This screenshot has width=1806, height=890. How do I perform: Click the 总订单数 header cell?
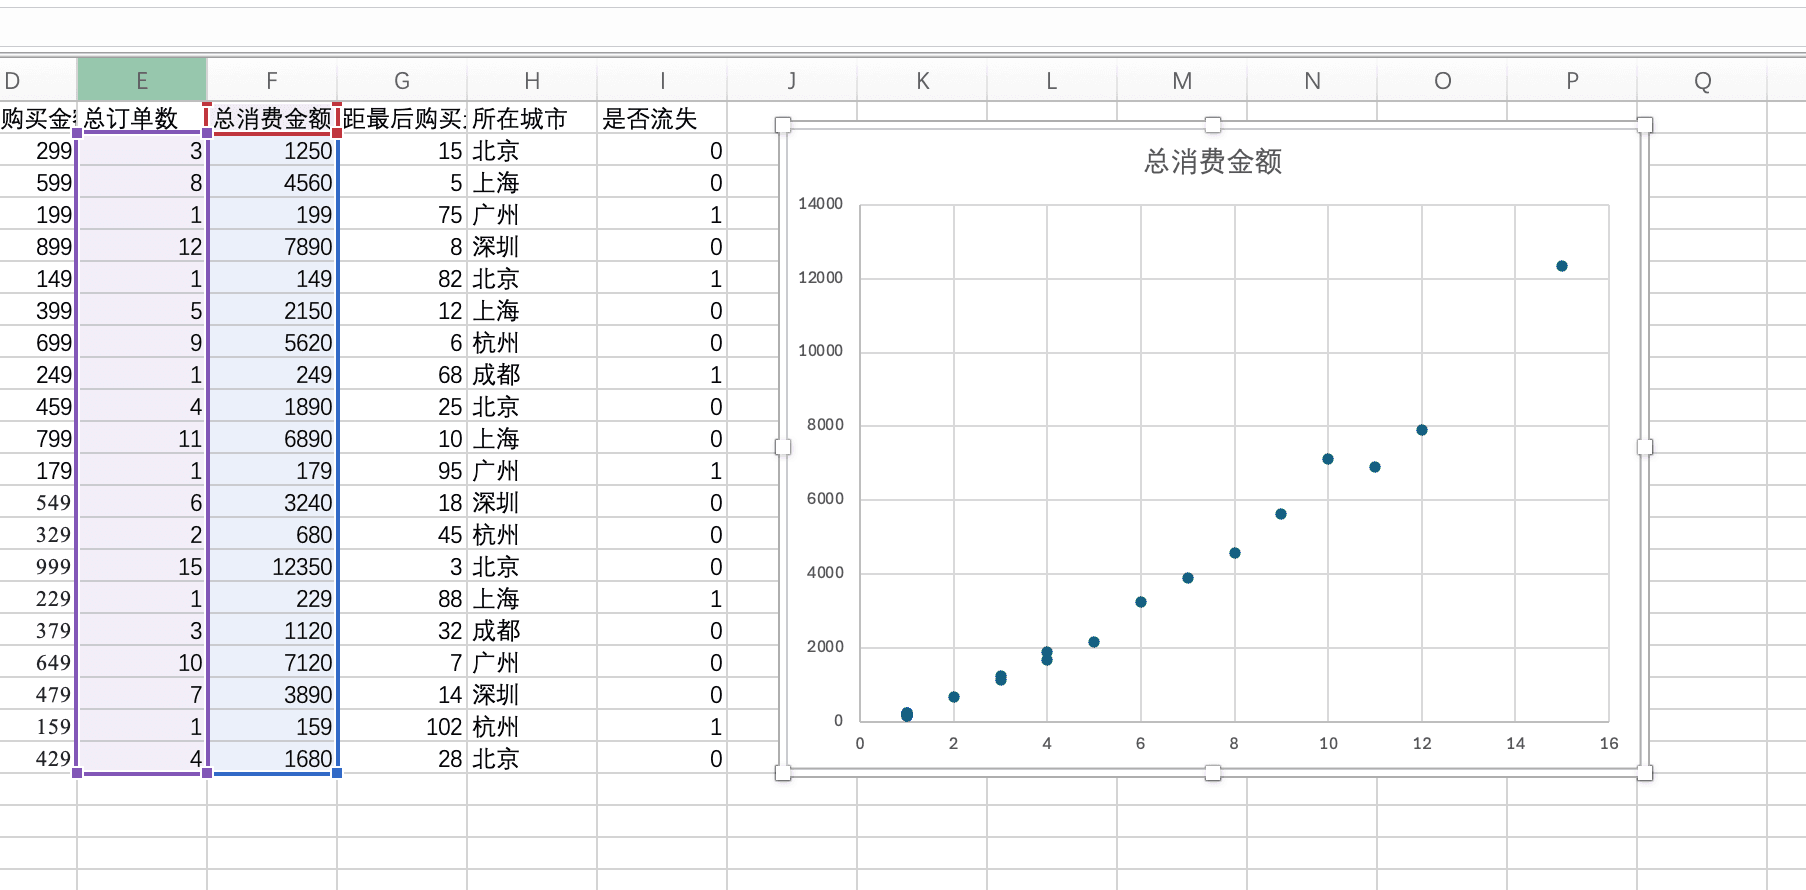tap(142, 119)
